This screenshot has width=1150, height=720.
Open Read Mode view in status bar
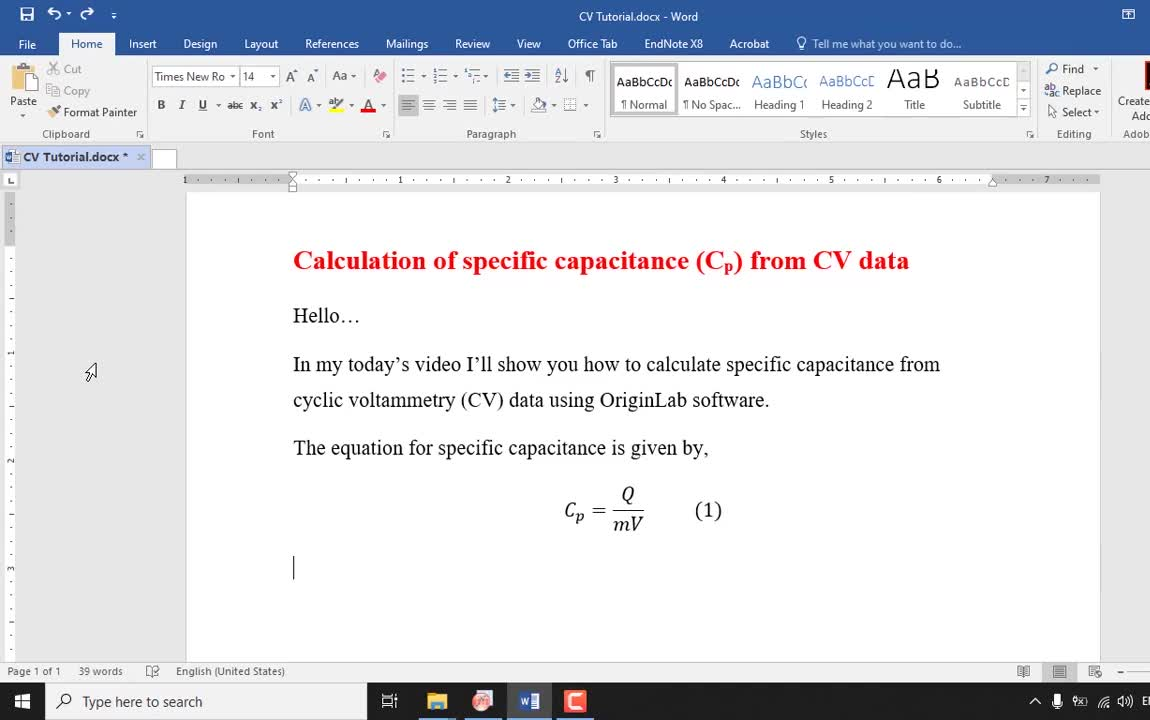click(1023, 671)
